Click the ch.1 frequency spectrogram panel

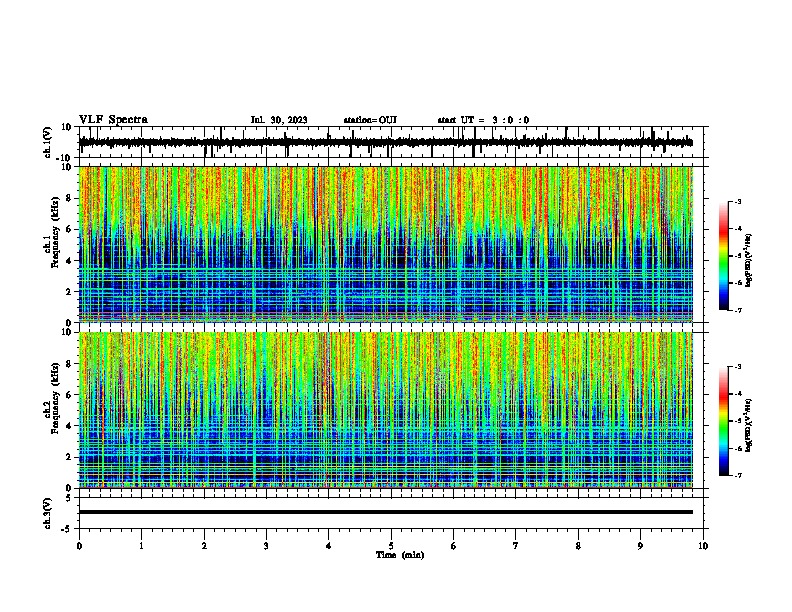coord(386,244)
